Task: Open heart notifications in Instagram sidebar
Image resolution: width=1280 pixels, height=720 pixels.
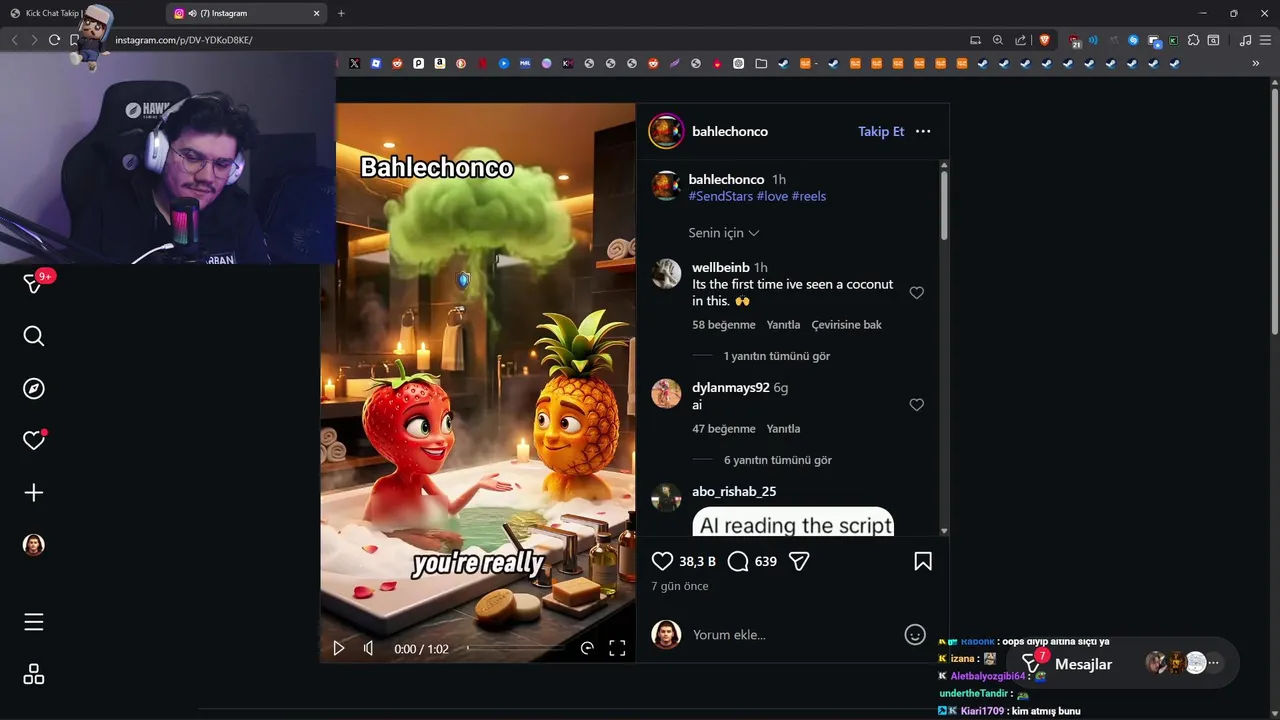Action: pos(34,440)
